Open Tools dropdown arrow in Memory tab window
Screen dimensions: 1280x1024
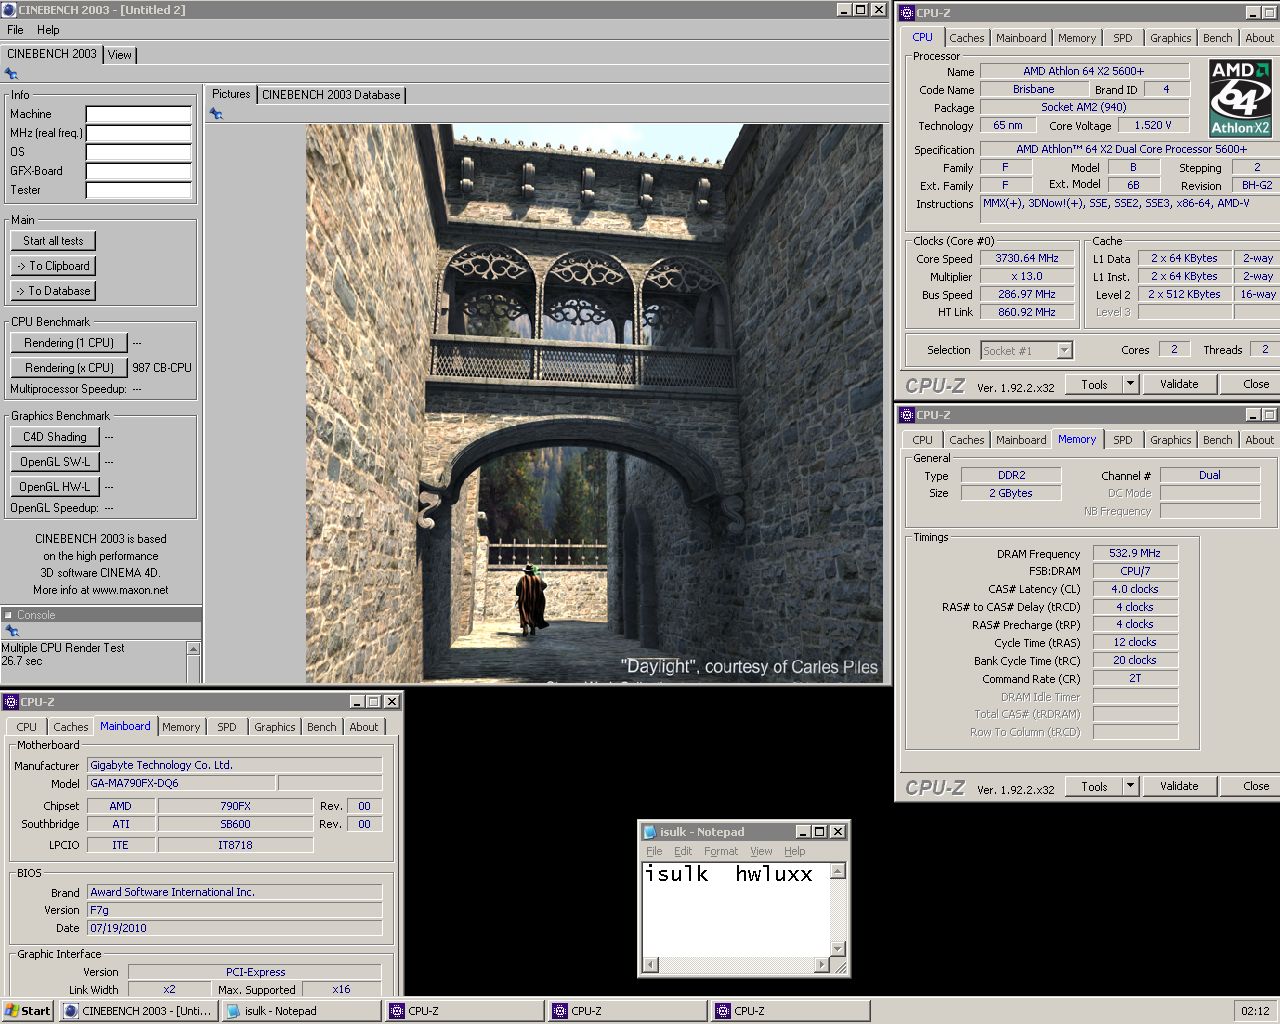[1130, 786]
